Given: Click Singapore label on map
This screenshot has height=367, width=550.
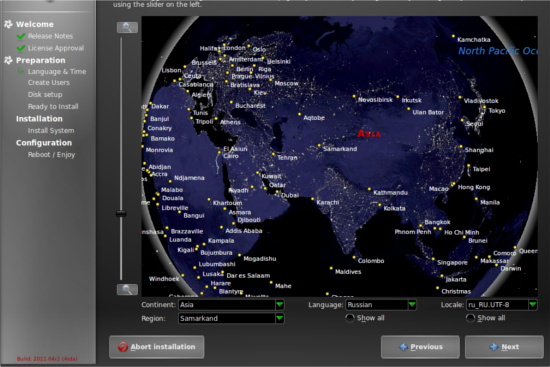Looking at the screenshot, I should (x=452, y=262).
